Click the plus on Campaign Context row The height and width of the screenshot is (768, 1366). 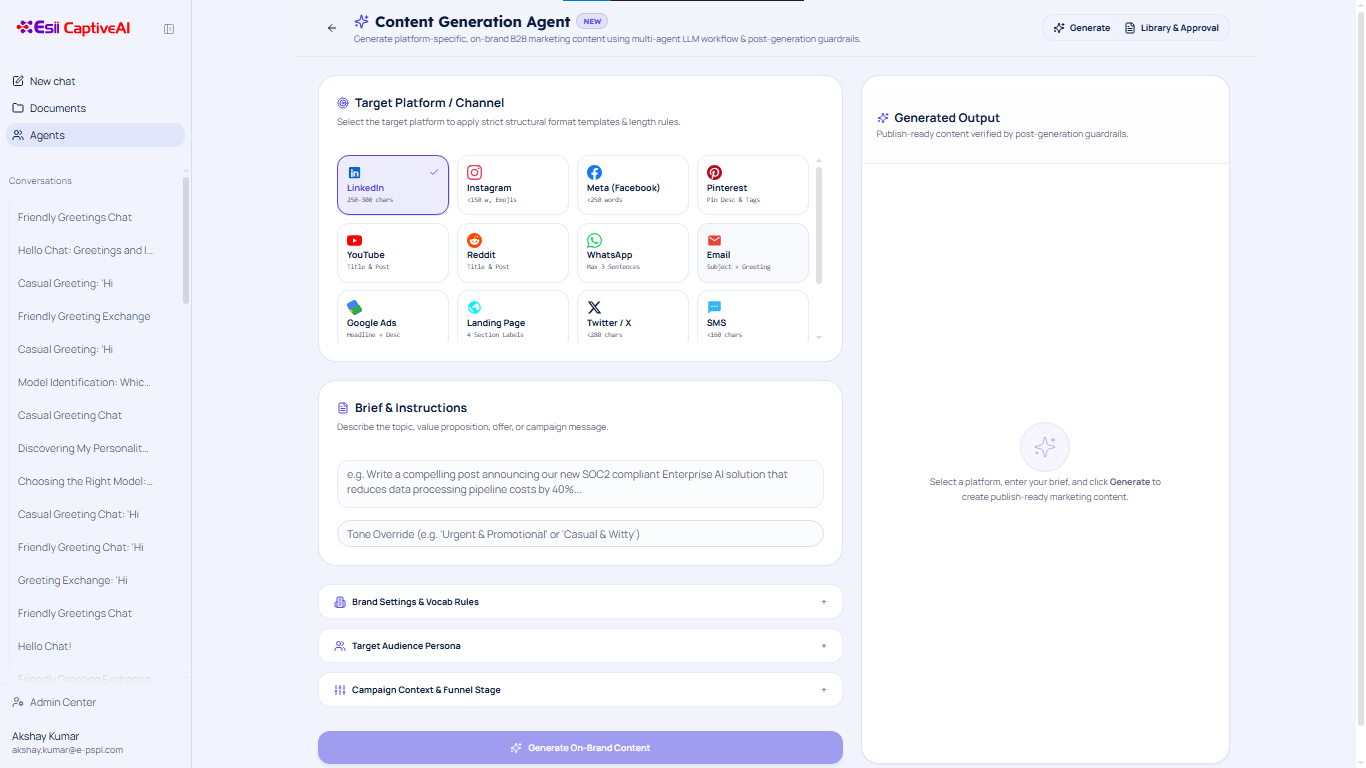[x=824, y=690]
